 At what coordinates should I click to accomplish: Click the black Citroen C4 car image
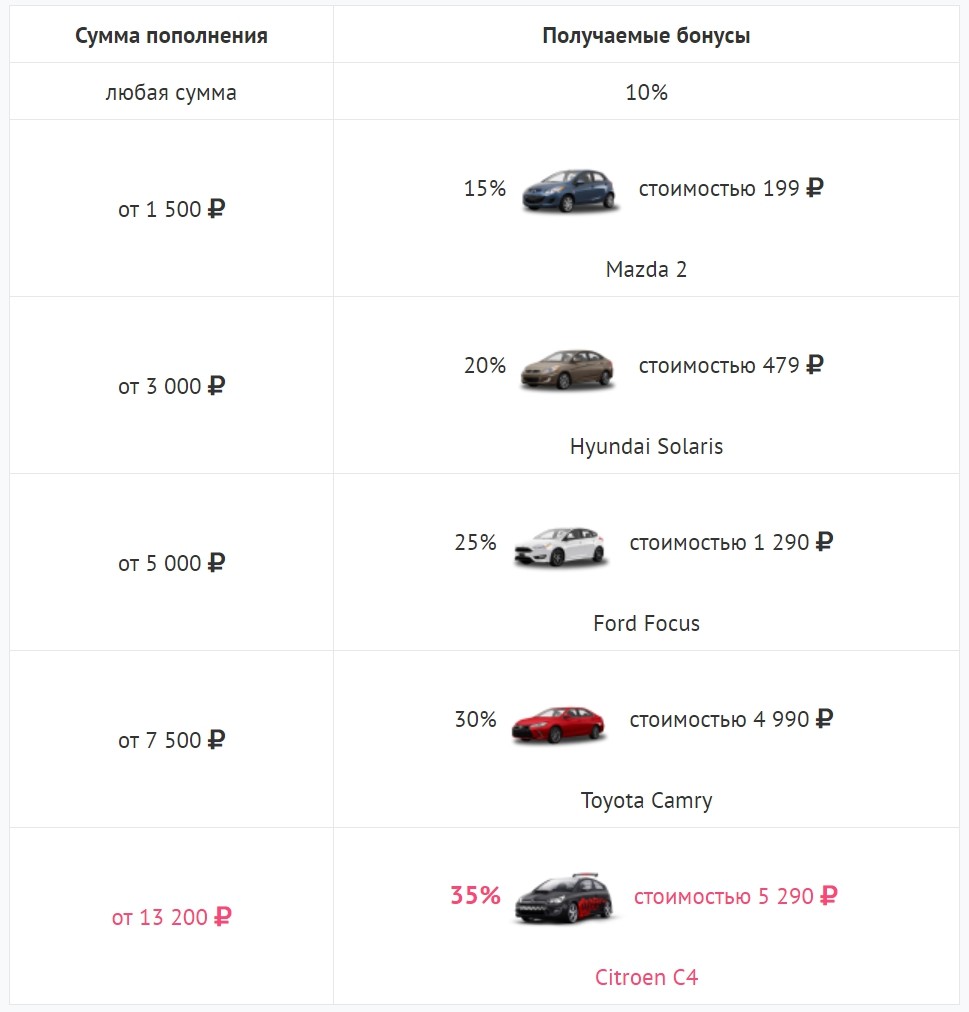click(564, 898)
